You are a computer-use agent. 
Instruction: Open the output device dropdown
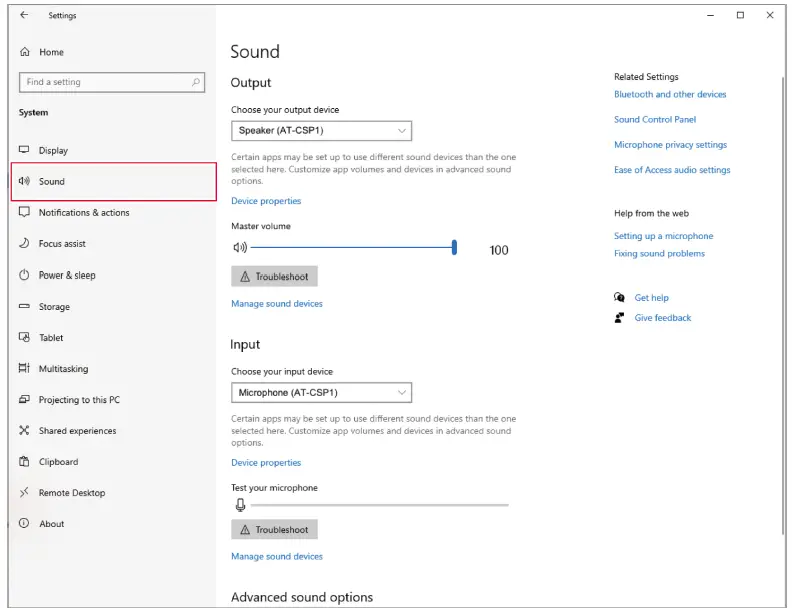click(321, 131)
